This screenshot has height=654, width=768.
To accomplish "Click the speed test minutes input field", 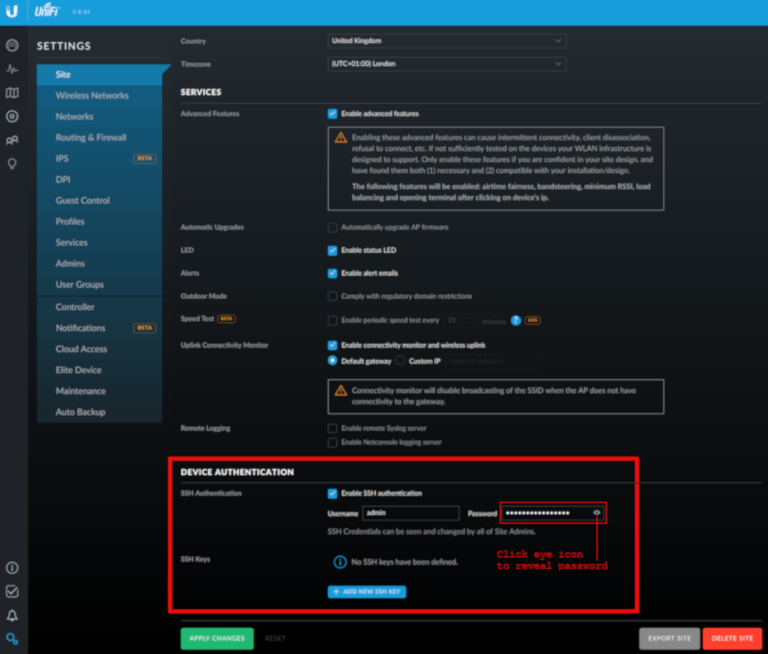I will (x=460, y=320).
